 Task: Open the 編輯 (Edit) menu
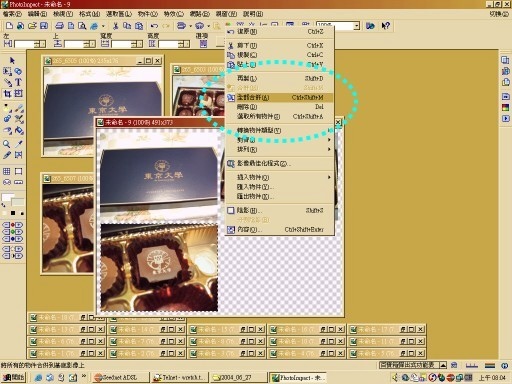click(37, 14)
